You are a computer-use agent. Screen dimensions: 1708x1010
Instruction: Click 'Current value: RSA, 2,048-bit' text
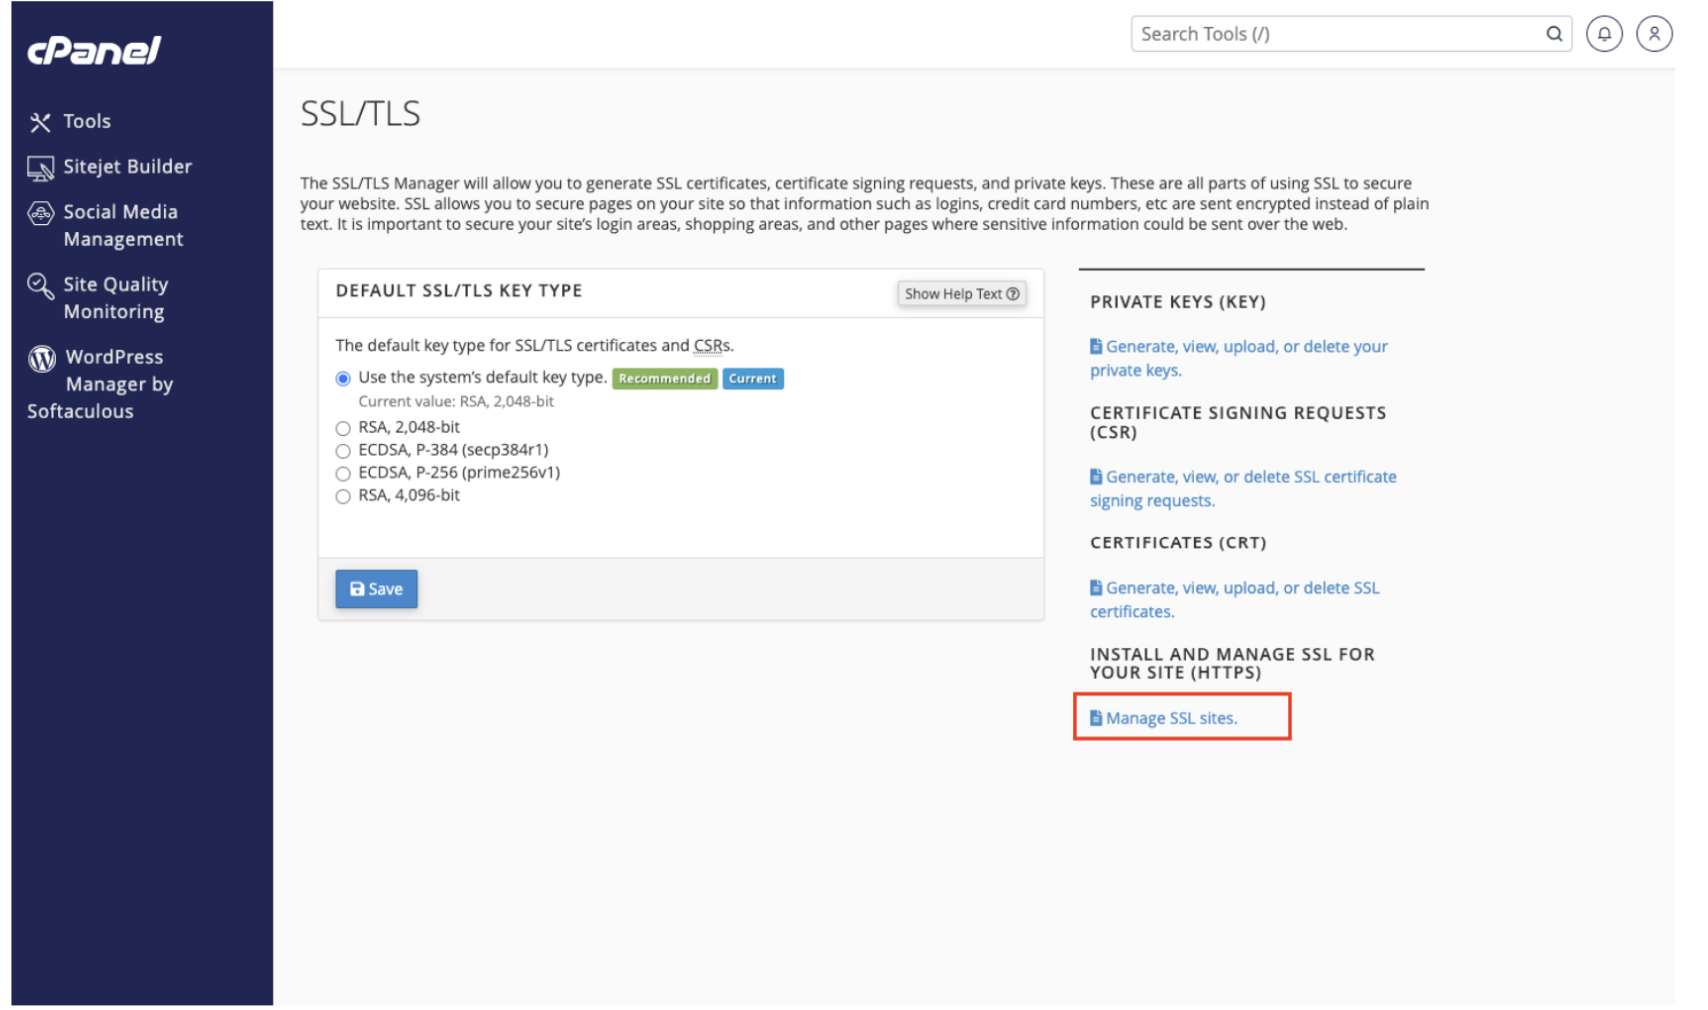[x=456, y=402]
